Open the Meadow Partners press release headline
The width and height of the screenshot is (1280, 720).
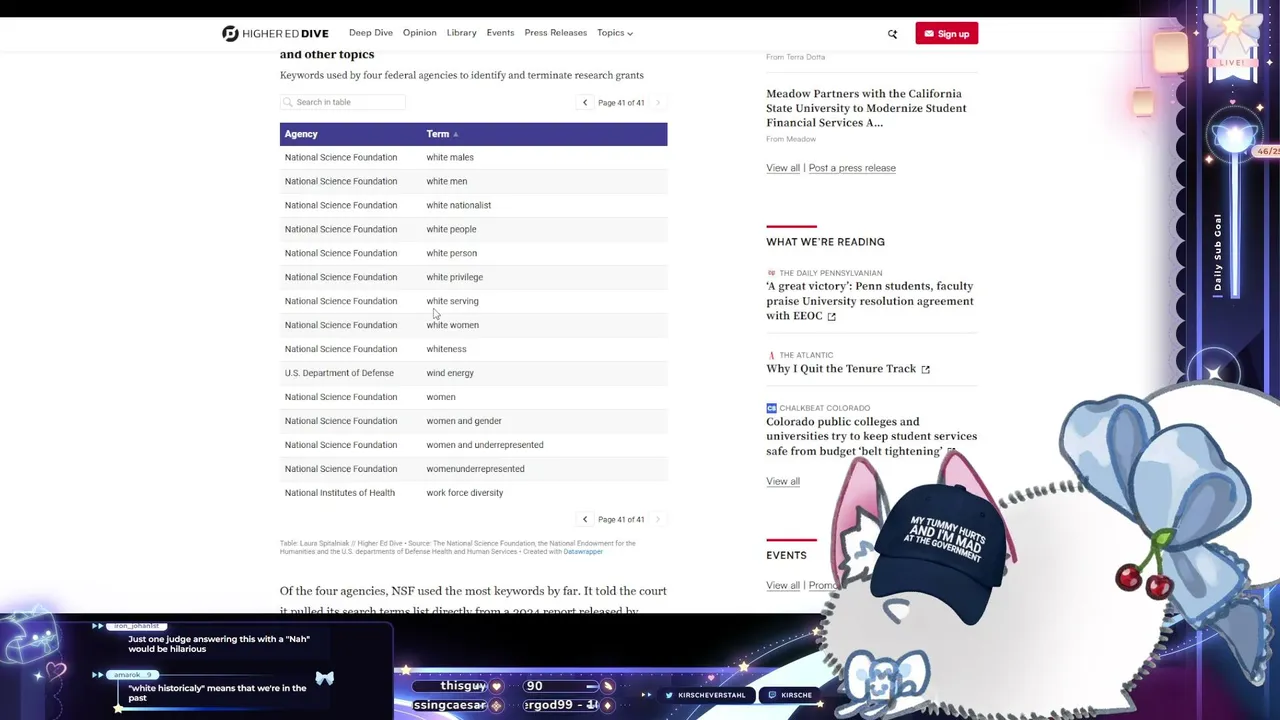(x=867, y=108)
